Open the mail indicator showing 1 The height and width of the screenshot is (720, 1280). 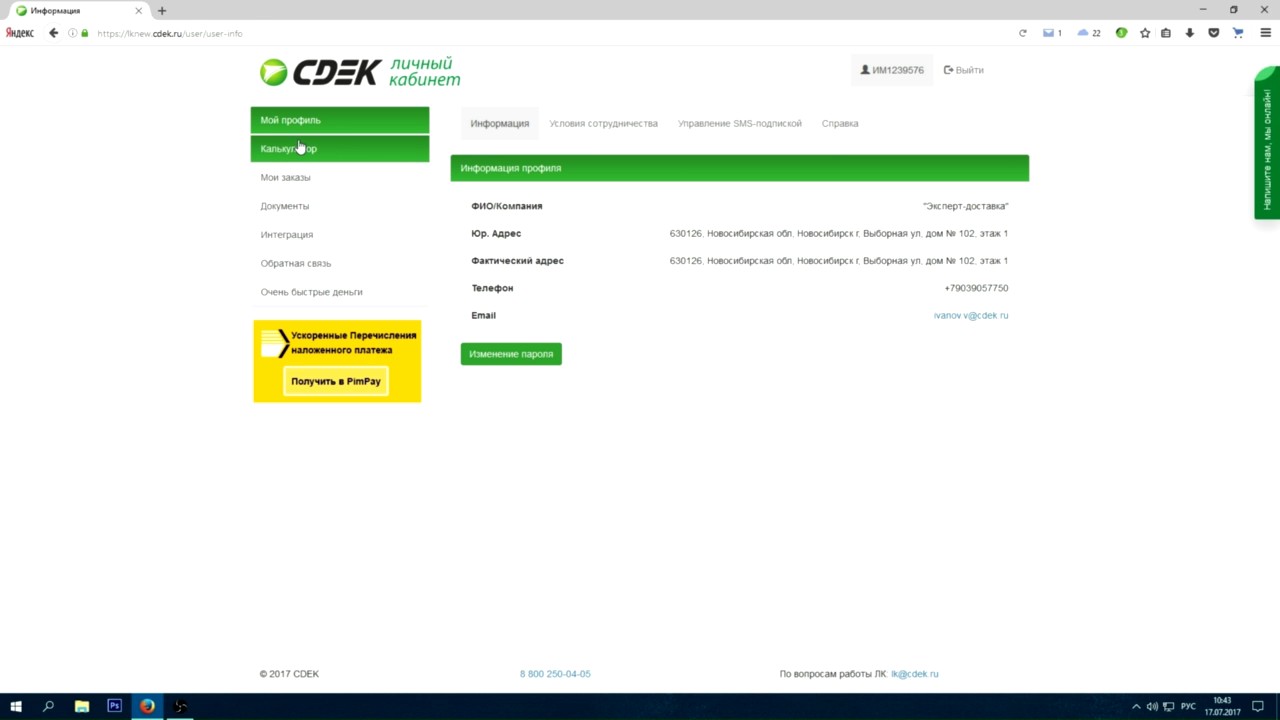click(x=1052, y=33)
